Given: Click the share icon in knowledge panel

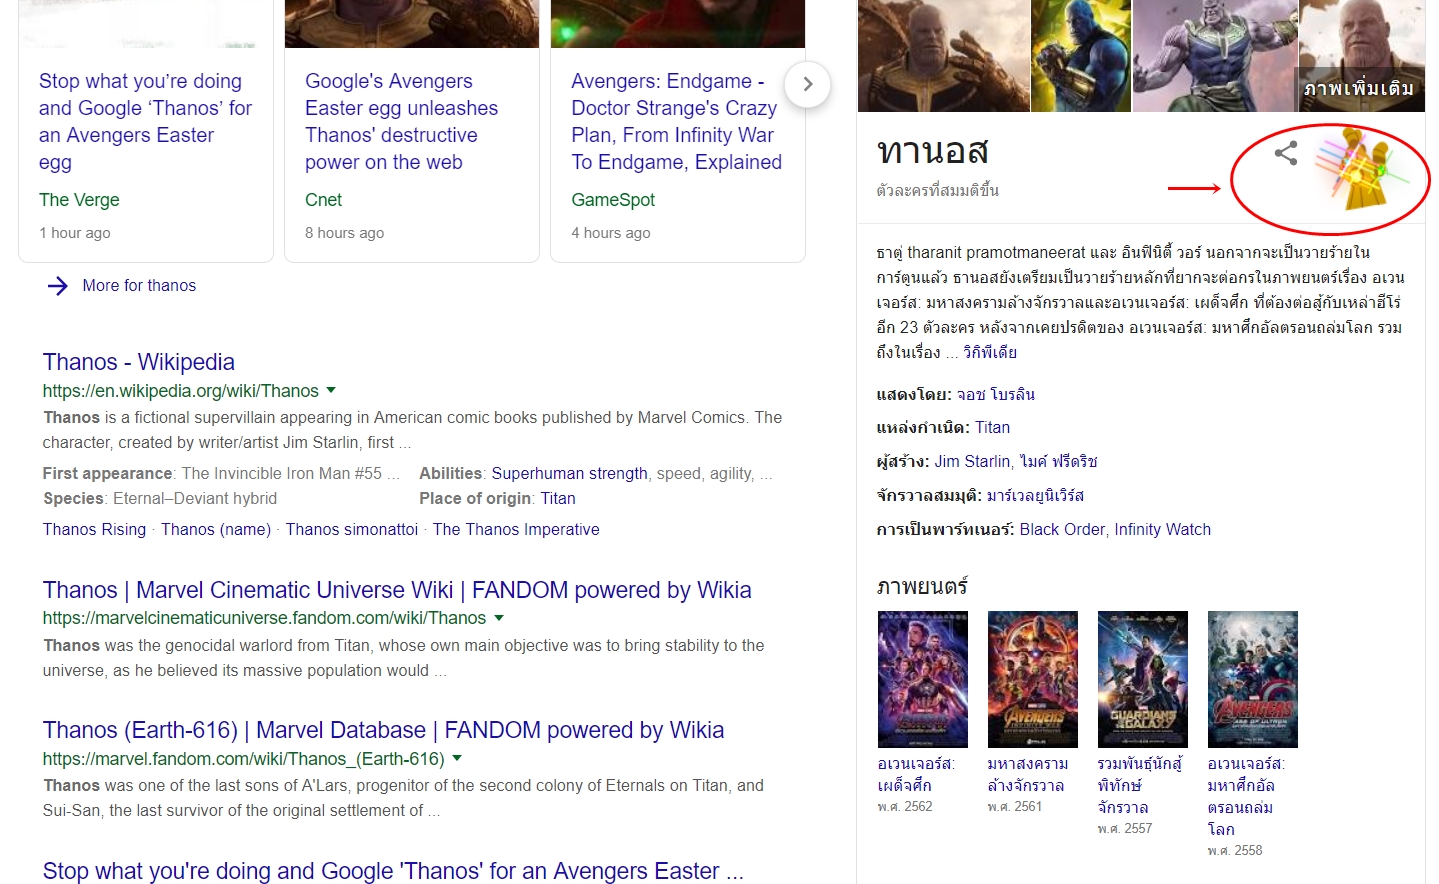Looking at the screenshot, I should [x=1286, y=153].
